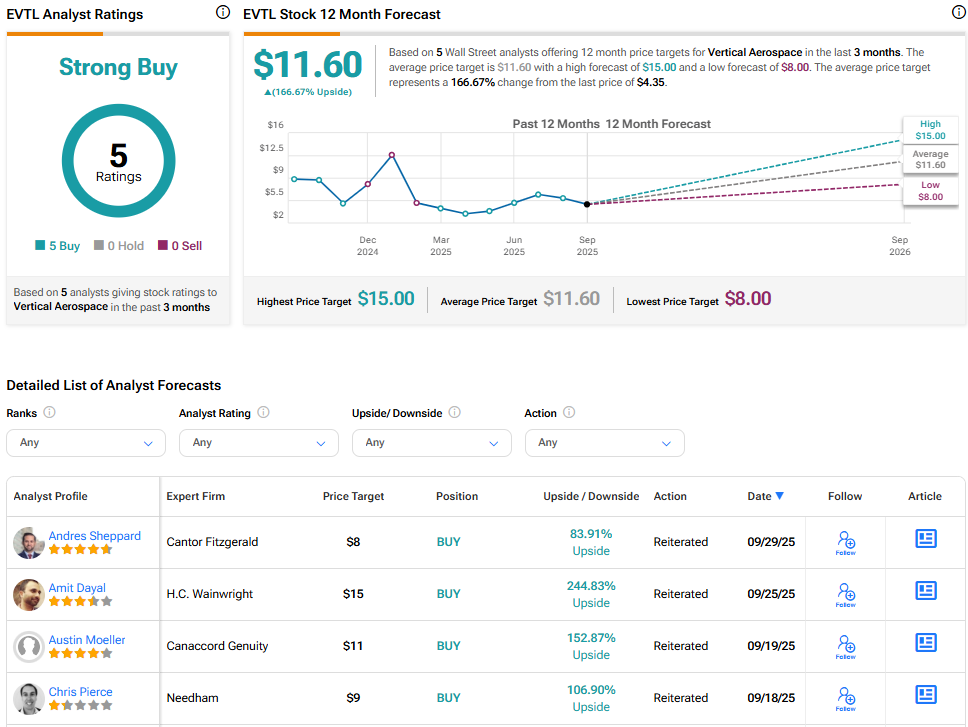Click Follow icon for Andres Sheppard
Viewport: 968px width, 727px height.
[x=845, y=542]
